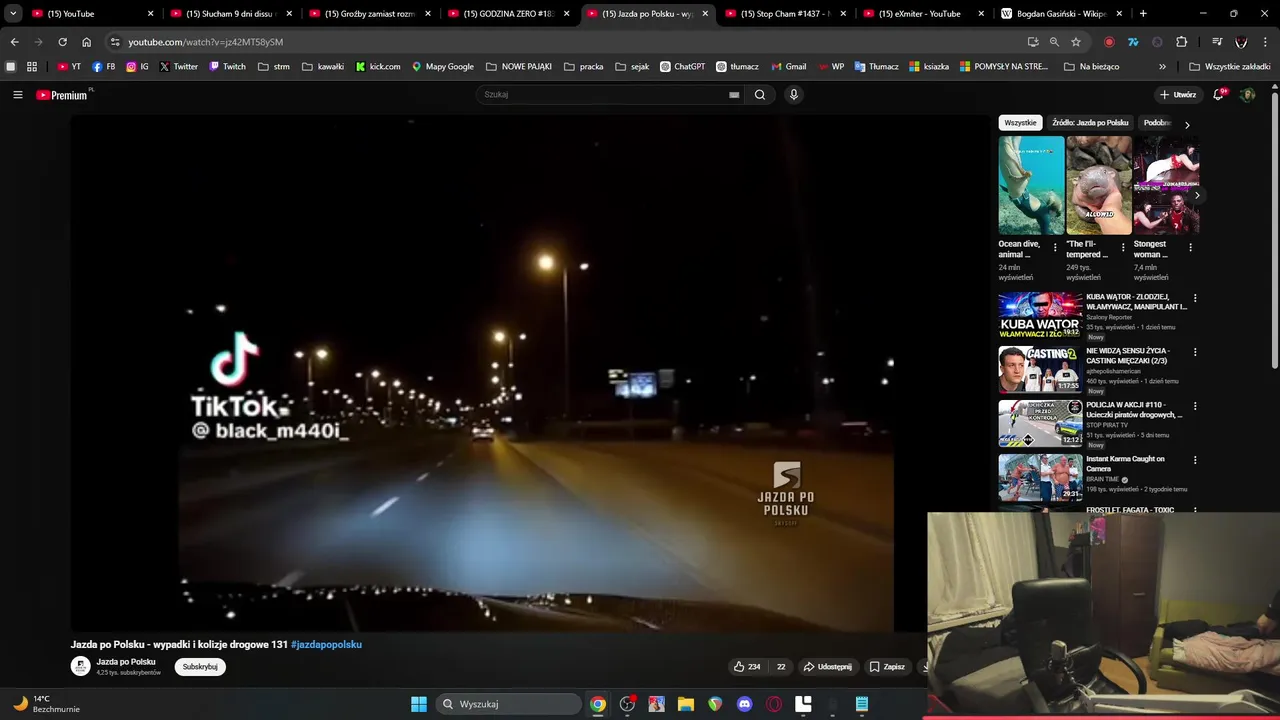Open Chrome three-dot menu
The image size is (1280, 720).
click(1265, 42)
